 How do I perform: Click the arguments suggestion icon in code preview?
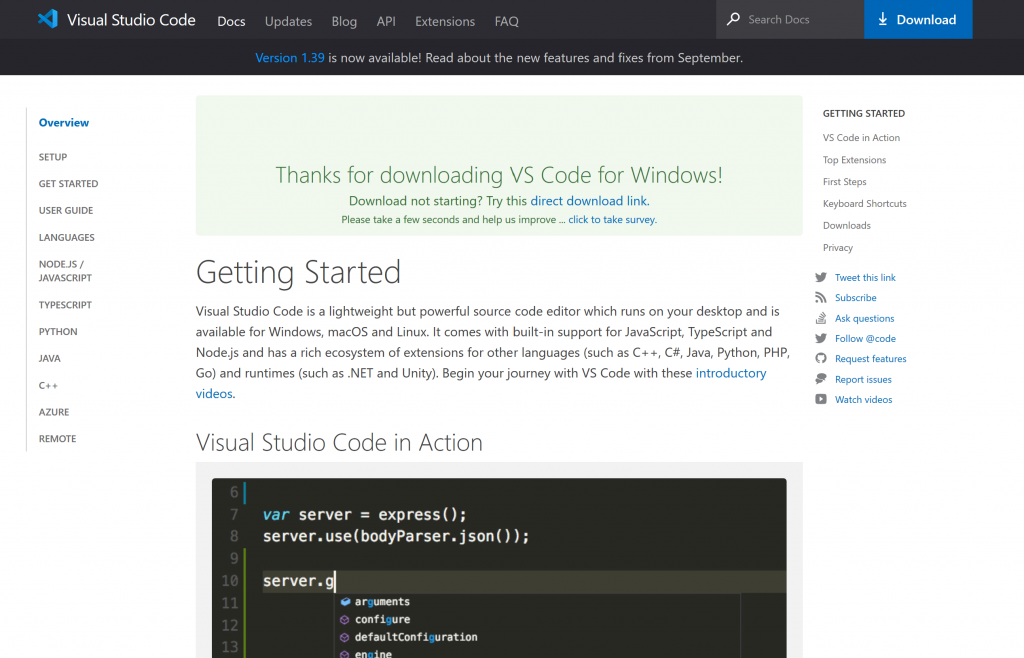[345, 602]
